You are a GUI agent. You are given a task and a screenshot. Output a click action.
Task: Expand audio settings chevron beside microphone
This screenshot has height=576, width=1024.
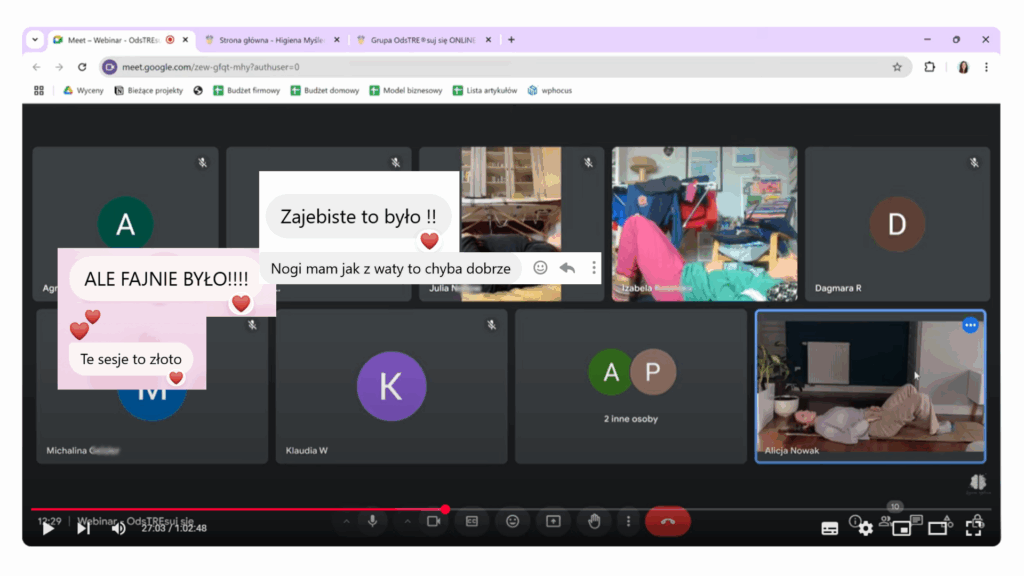click(347, 521)
